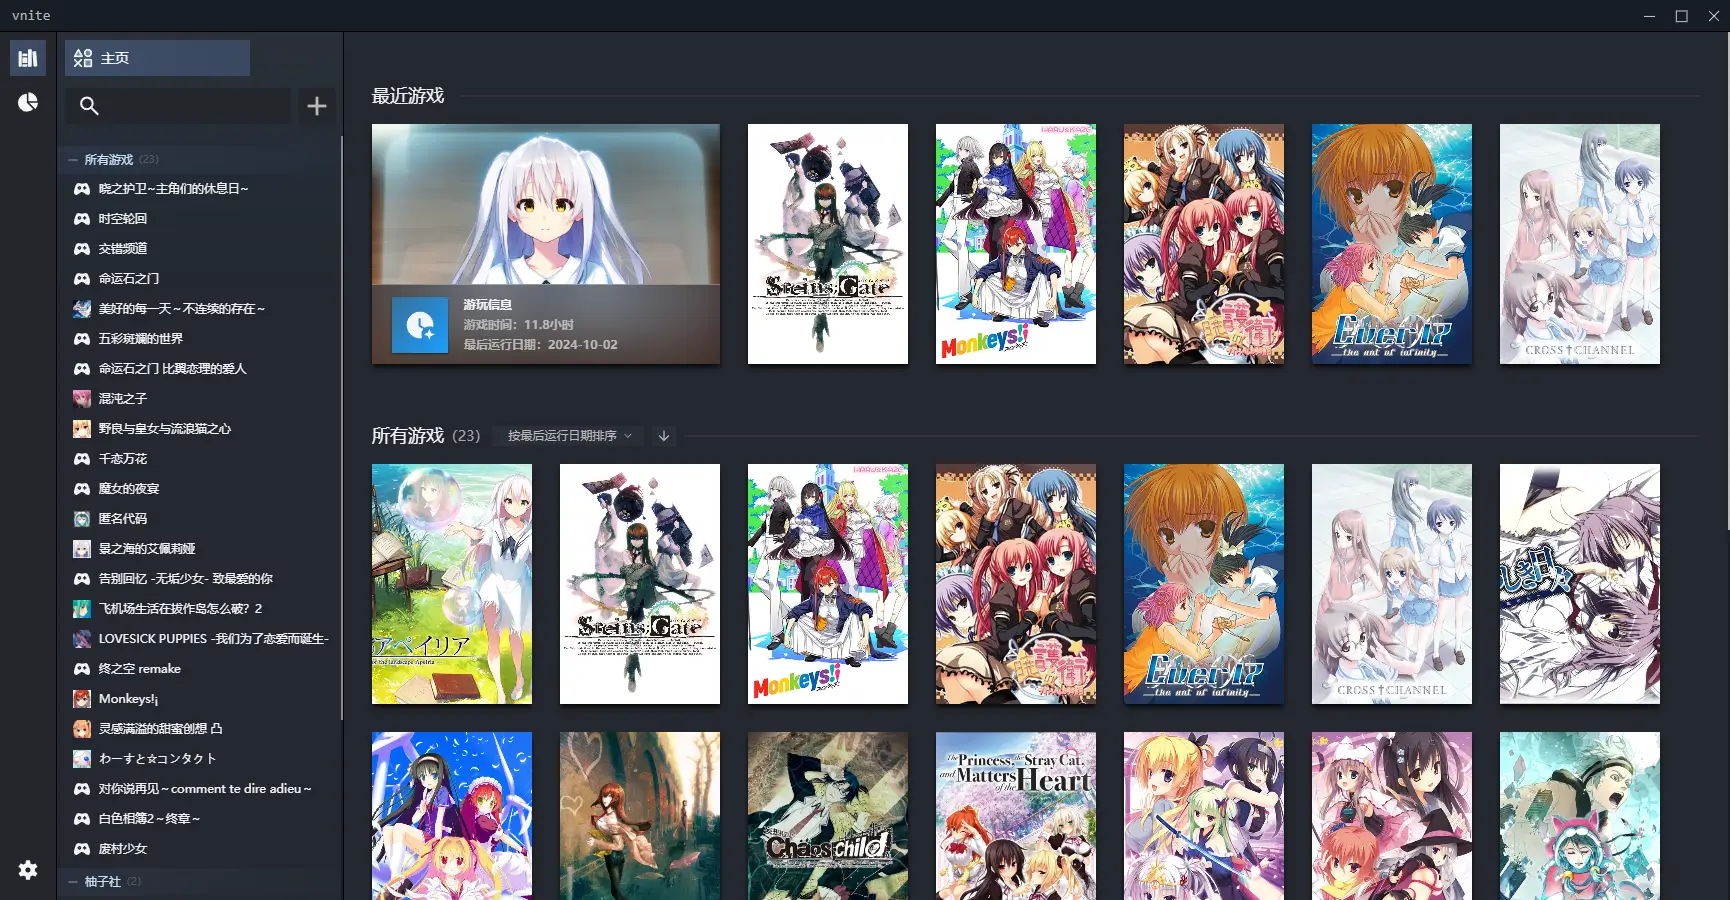The width and height of the screenshot is (1730, 900).
Task: Open 告别回忆 -无垢少女- 致最爱的你
Action: [x=199, y=579]
